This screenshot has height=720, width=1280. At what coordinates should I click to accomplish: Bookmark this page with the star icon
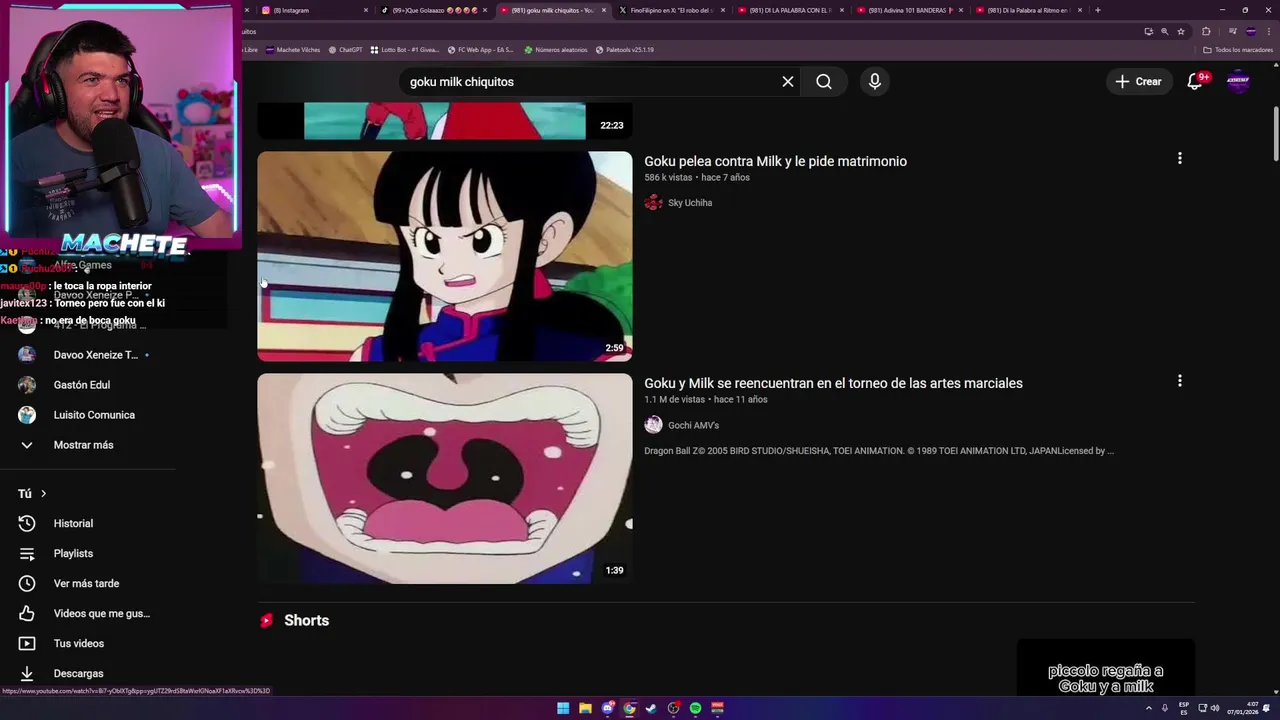pyautogui.click(x=1181, y=31)
